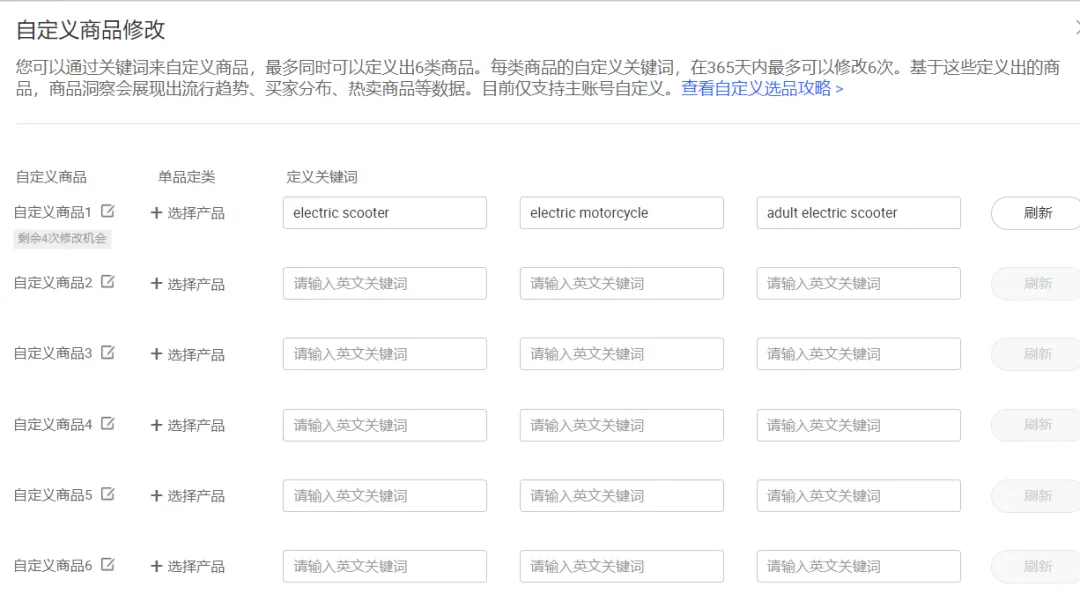Focus the 'adult electric scooter' keyword field
The image size is (1080, 609).
pyautogui.click(x=858, y=213)
